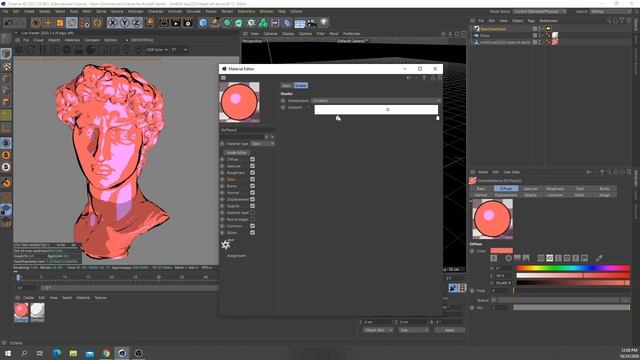
Task: Toggle the Y axis lock
Action: [x=124, y=23]
